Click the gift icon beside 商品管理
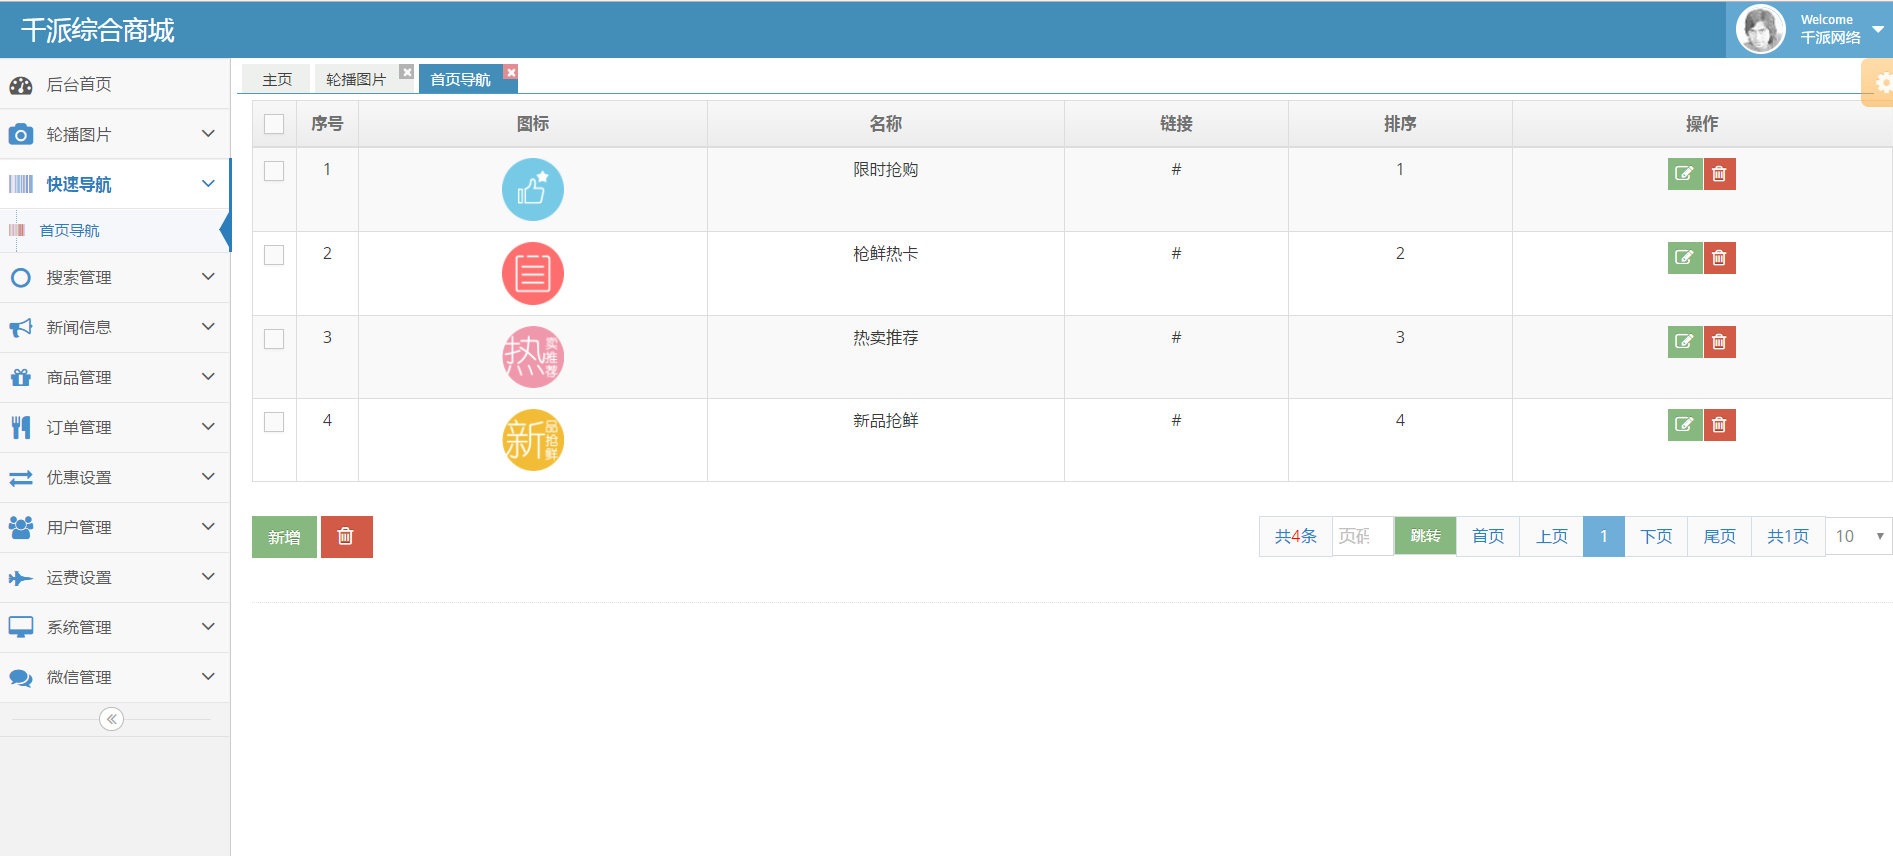1893x856 pixels. pos(21,377)
